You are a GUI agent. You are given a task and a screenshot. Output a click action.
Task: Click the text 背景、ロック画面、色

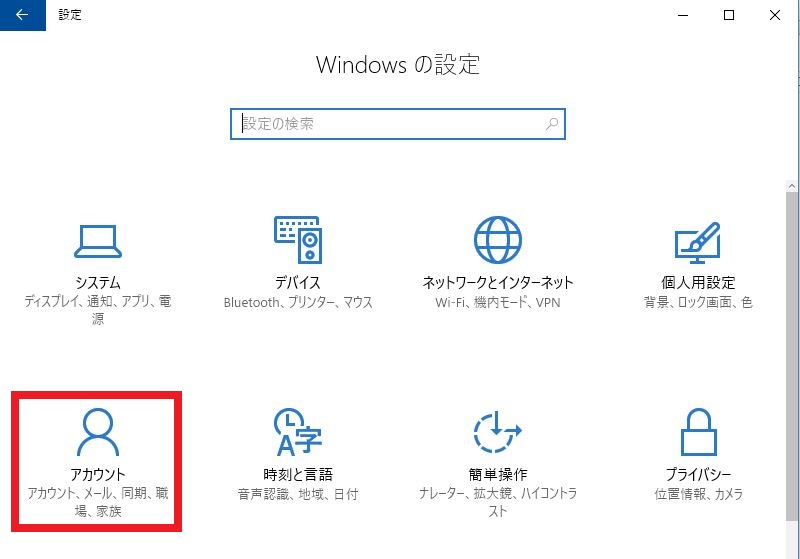698,302
